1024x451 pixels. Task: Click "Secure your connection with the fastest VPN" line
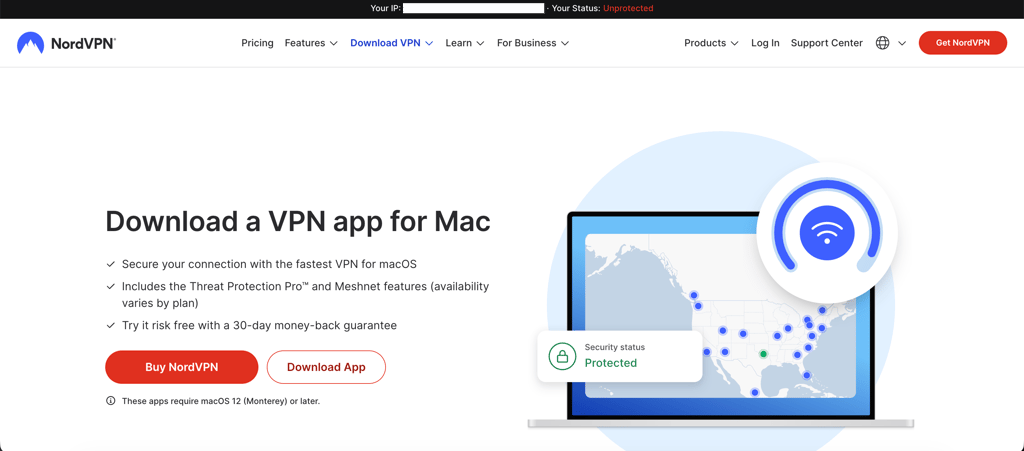point(269,264)
